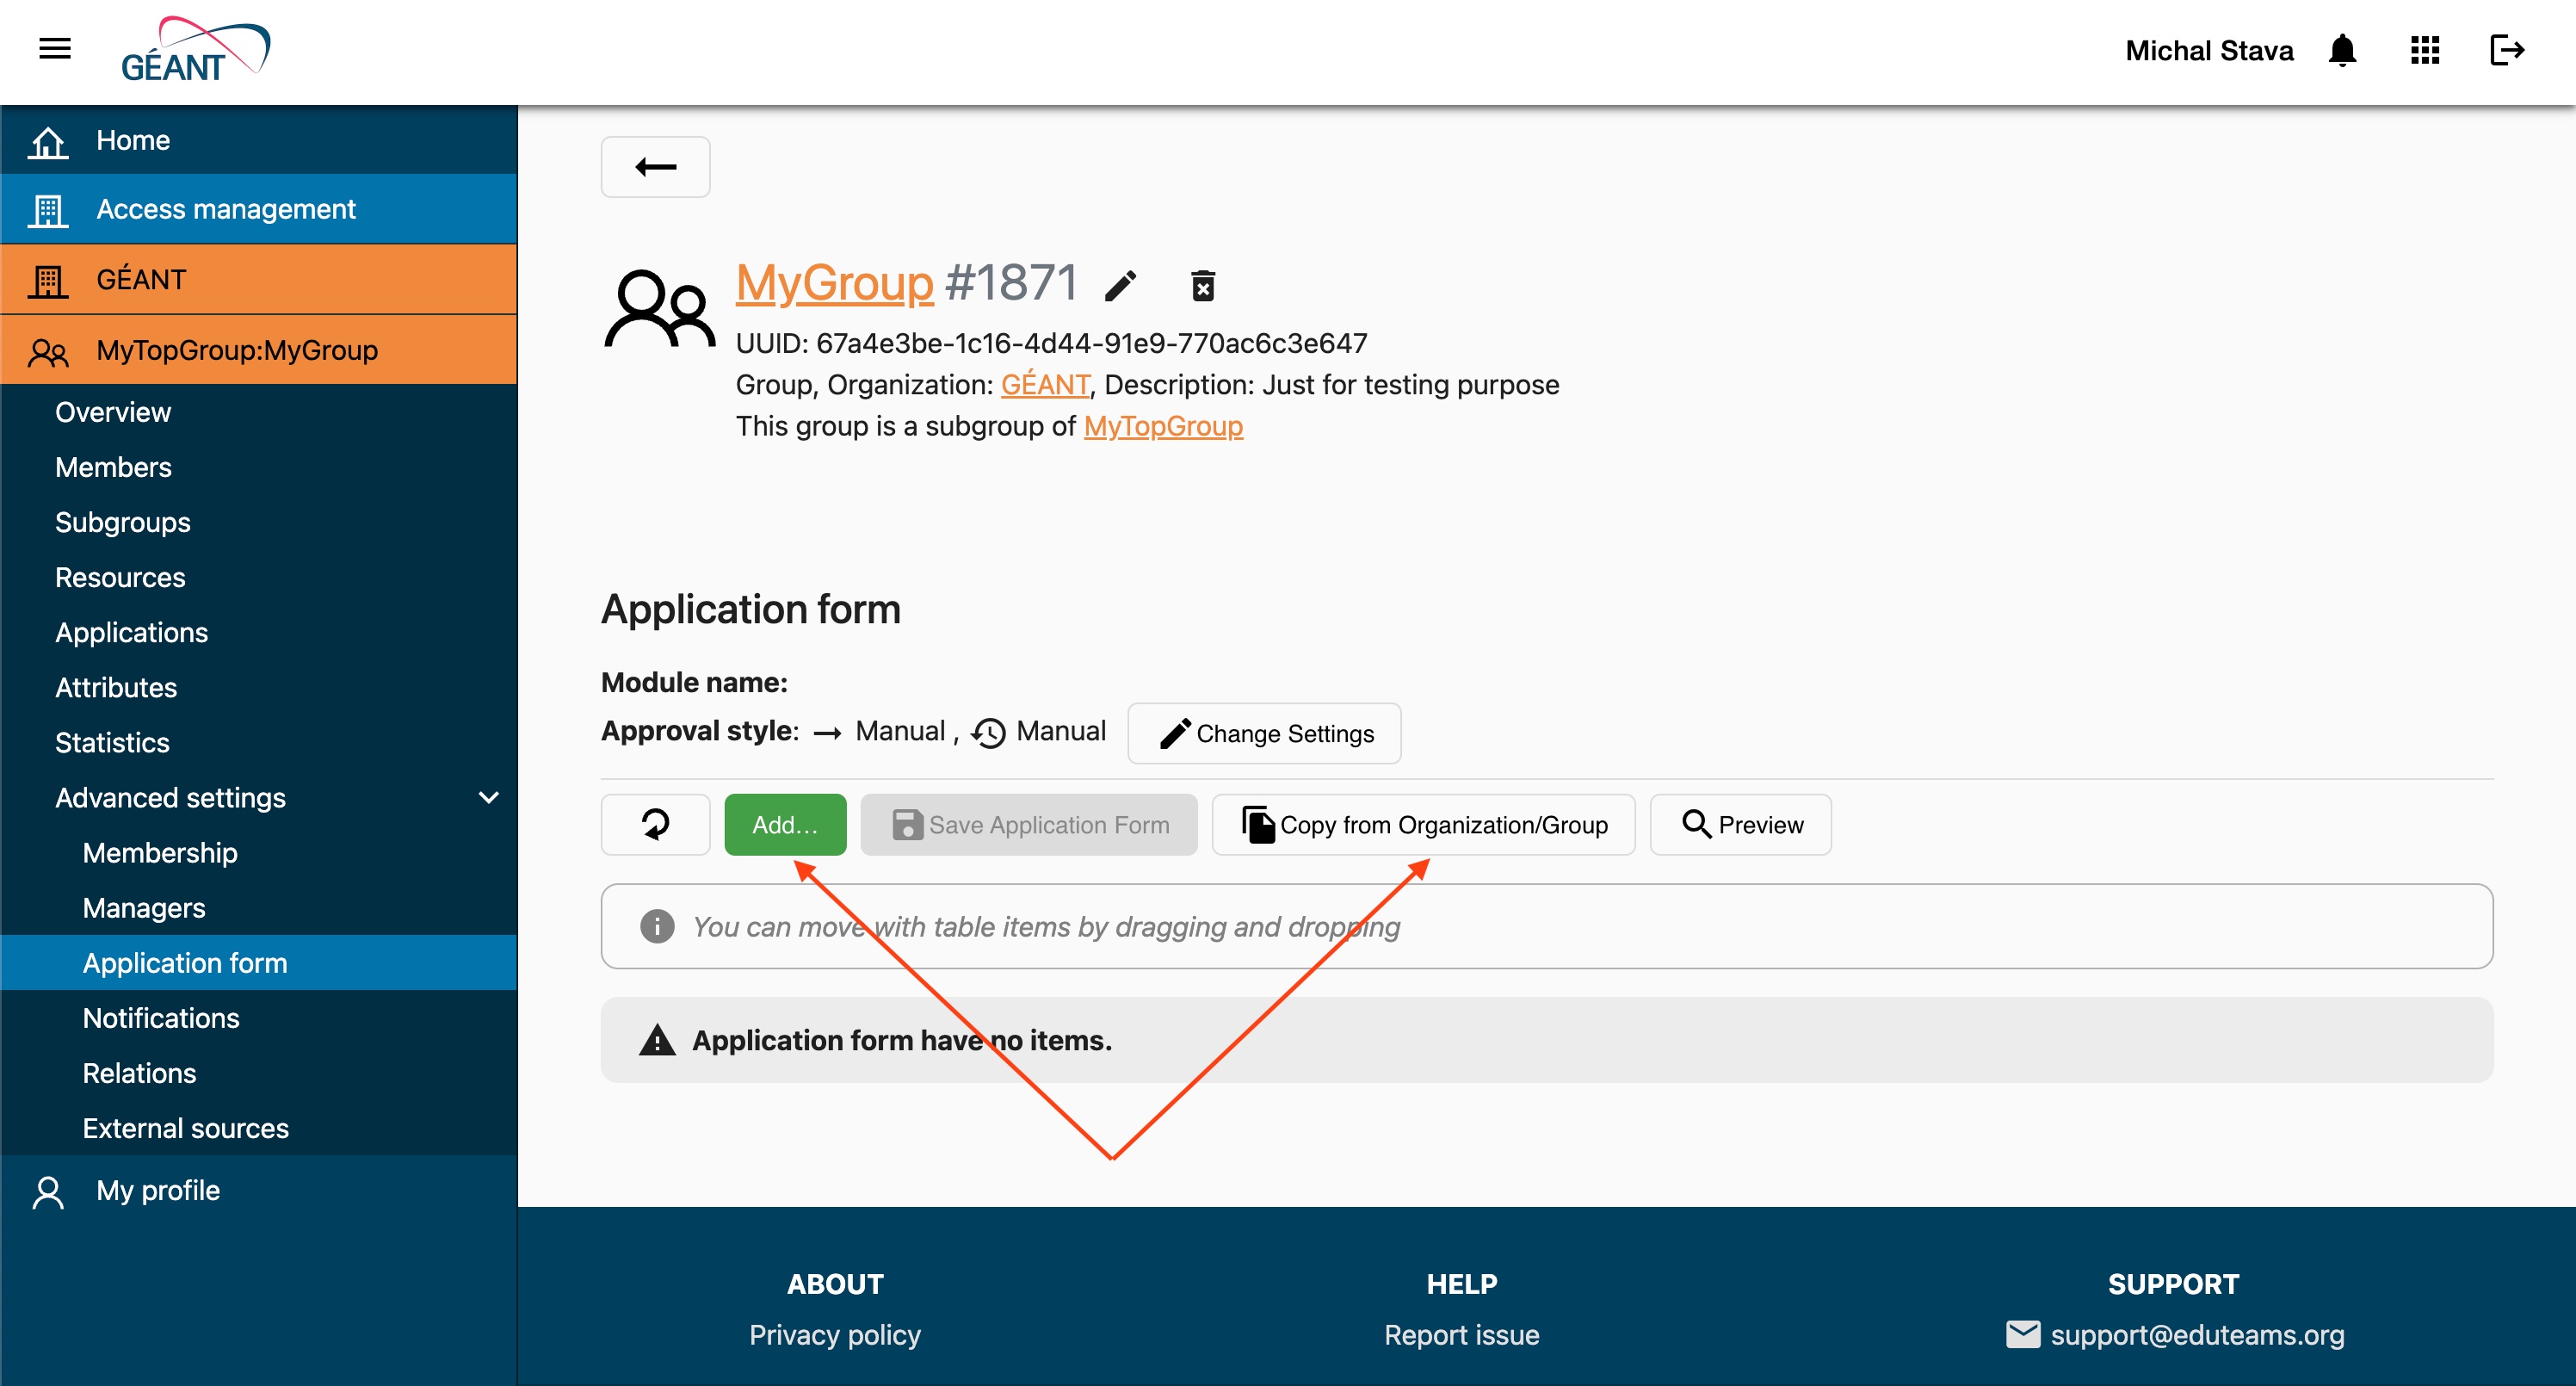Click the Approval style arrow icon
Image resolution: width=2576 pixels, height=1386 pixels.
[827, 733]
